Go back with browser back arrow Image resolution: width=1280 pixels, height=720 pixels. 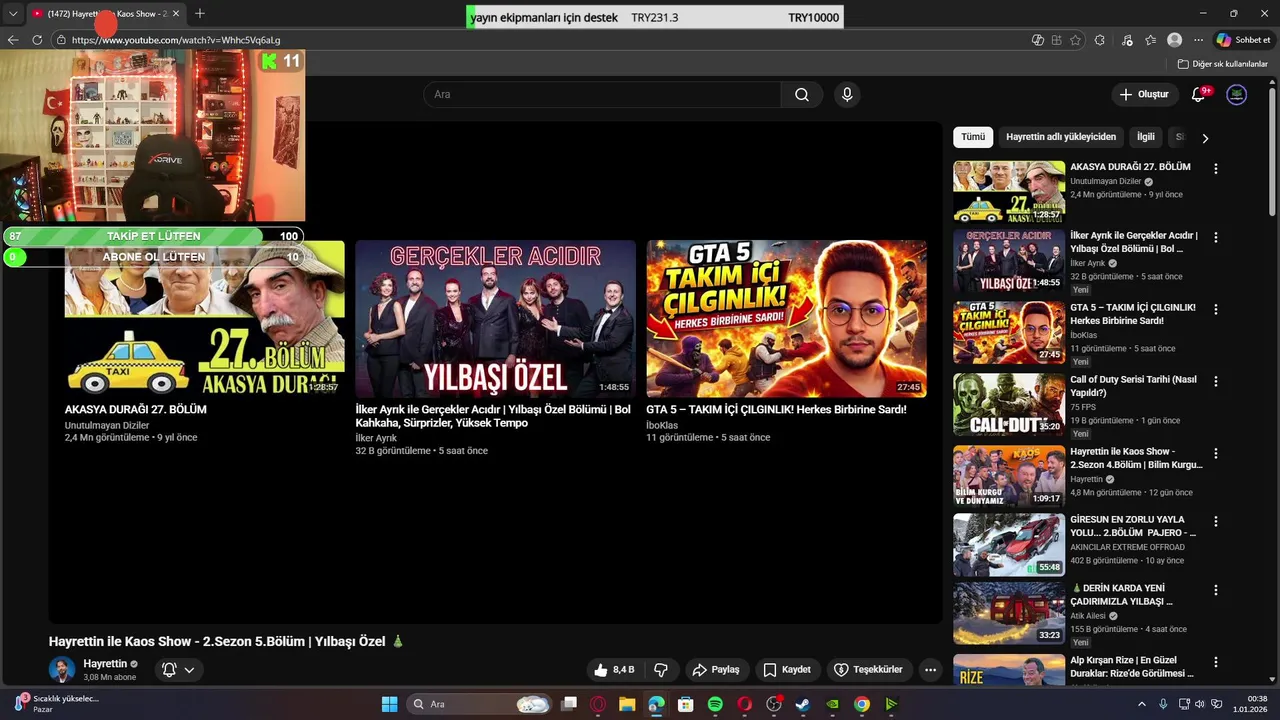click(x=13, y=40)
